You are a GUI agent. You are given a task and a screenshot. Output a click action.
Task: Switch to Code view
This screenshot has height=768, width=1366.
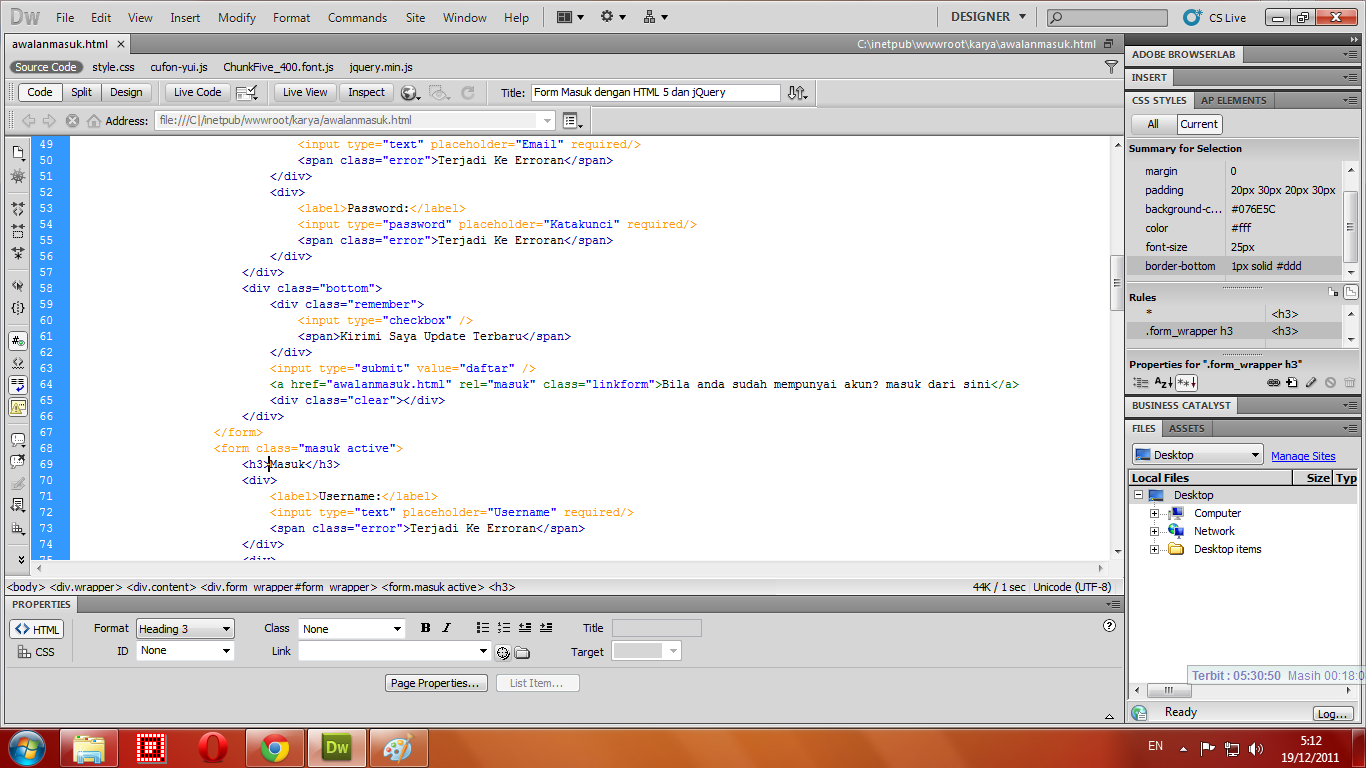(x=40, y=92)
